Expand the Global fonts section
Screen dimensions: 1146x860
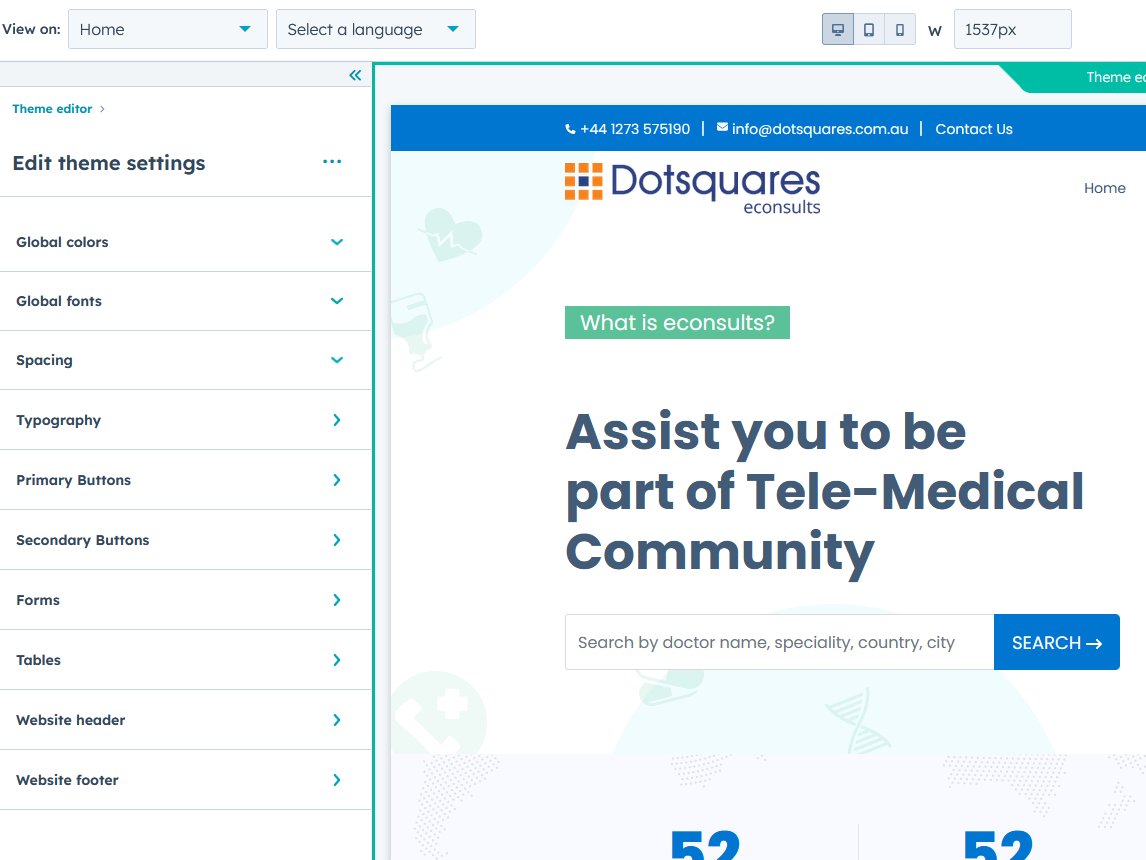[x=185, y=301]
